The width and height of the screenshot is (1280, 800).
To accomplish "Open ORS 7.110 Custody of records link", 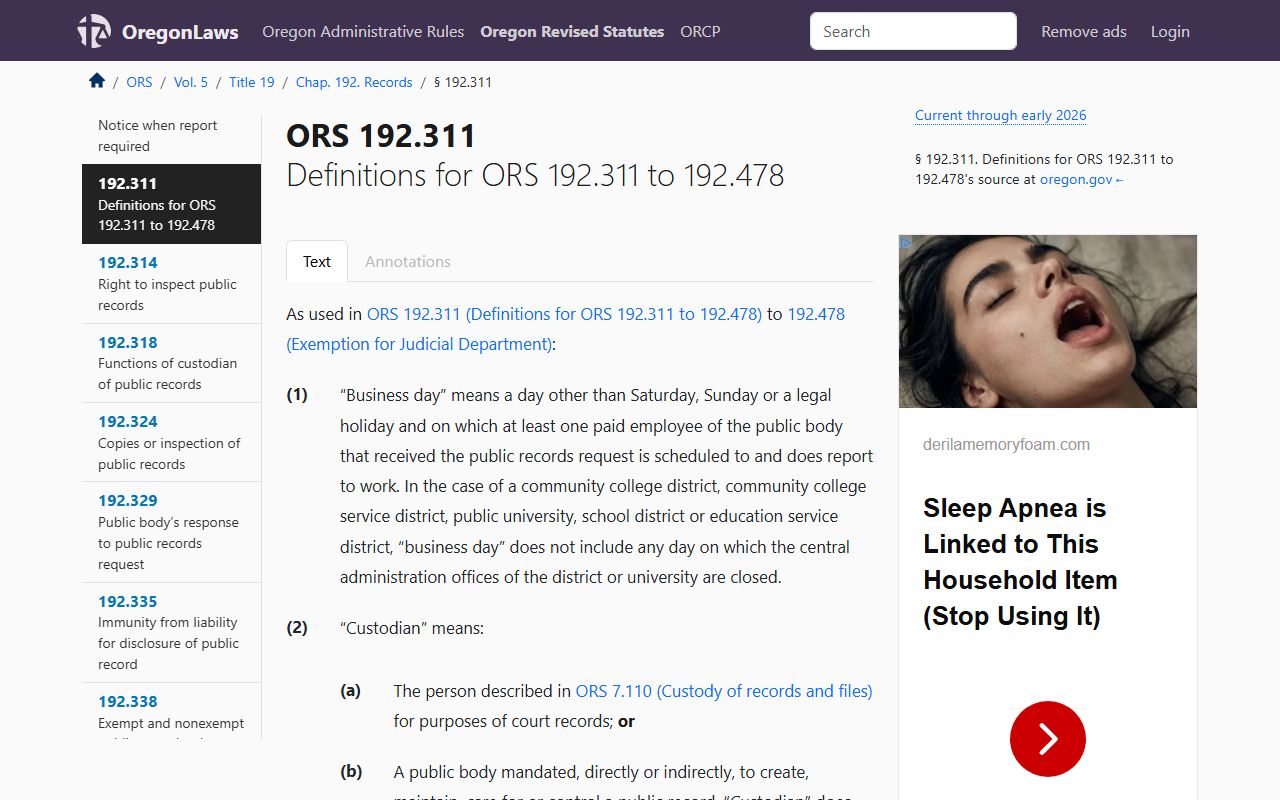I will (724, 691).
